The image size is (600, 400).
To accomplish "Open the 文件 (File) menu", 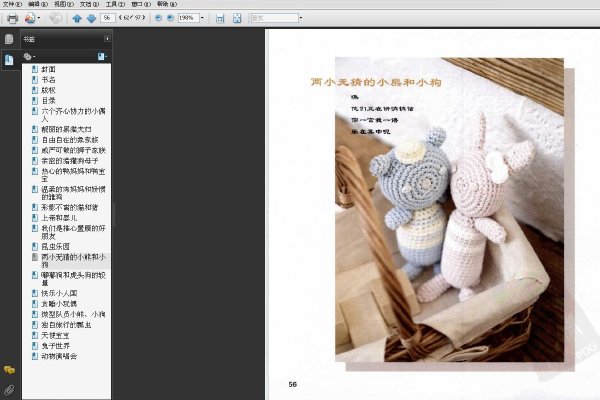I will tap(12, 4).
